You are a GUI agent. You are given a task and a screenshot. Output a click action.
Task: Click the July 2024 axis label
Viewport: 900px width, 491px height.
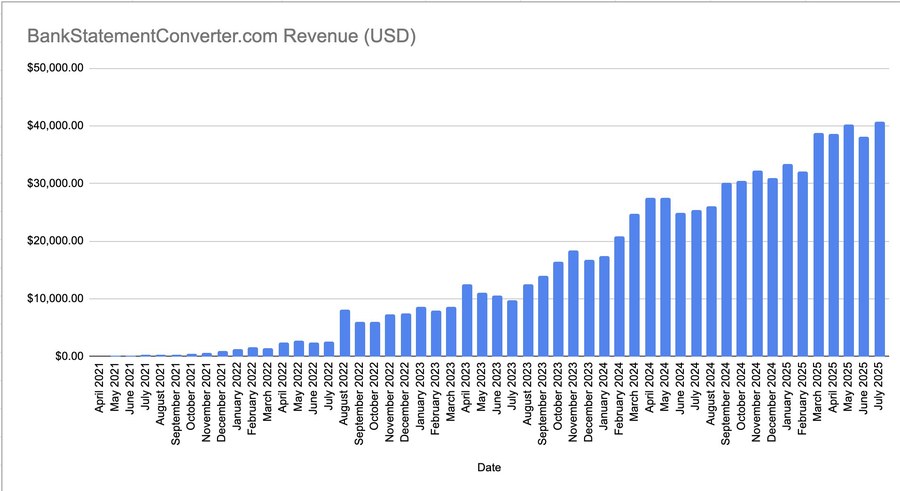click(x=696, y=385)
